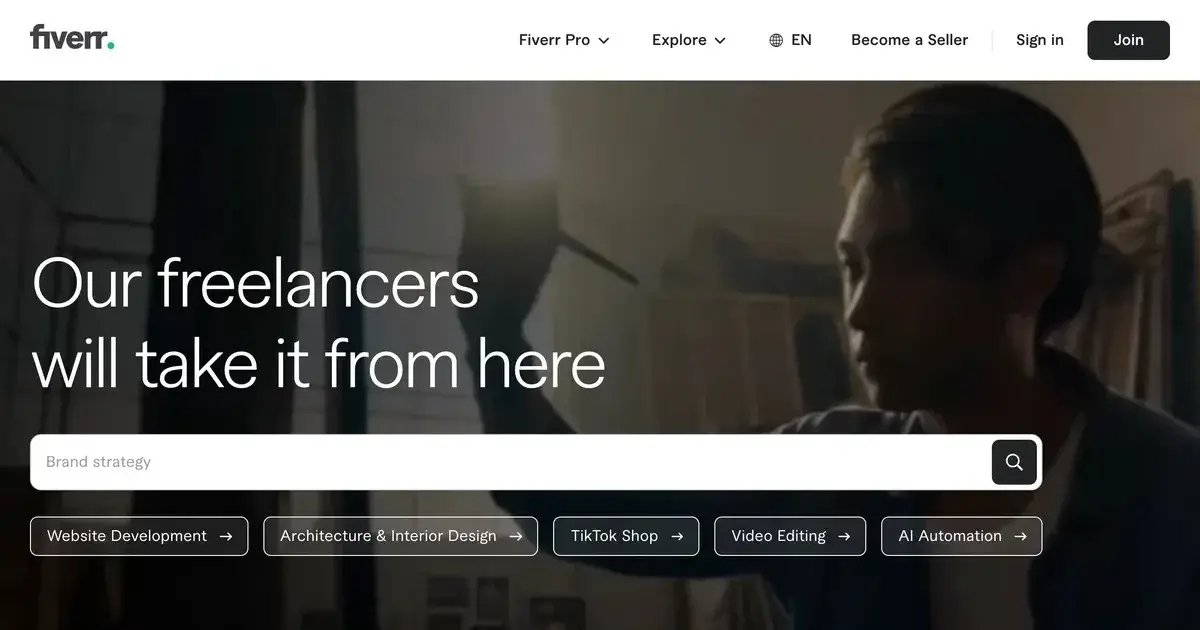Click the globe language icon
Image resolution: width=1200 pixels, height=630 pixels.
click(776, 40)
